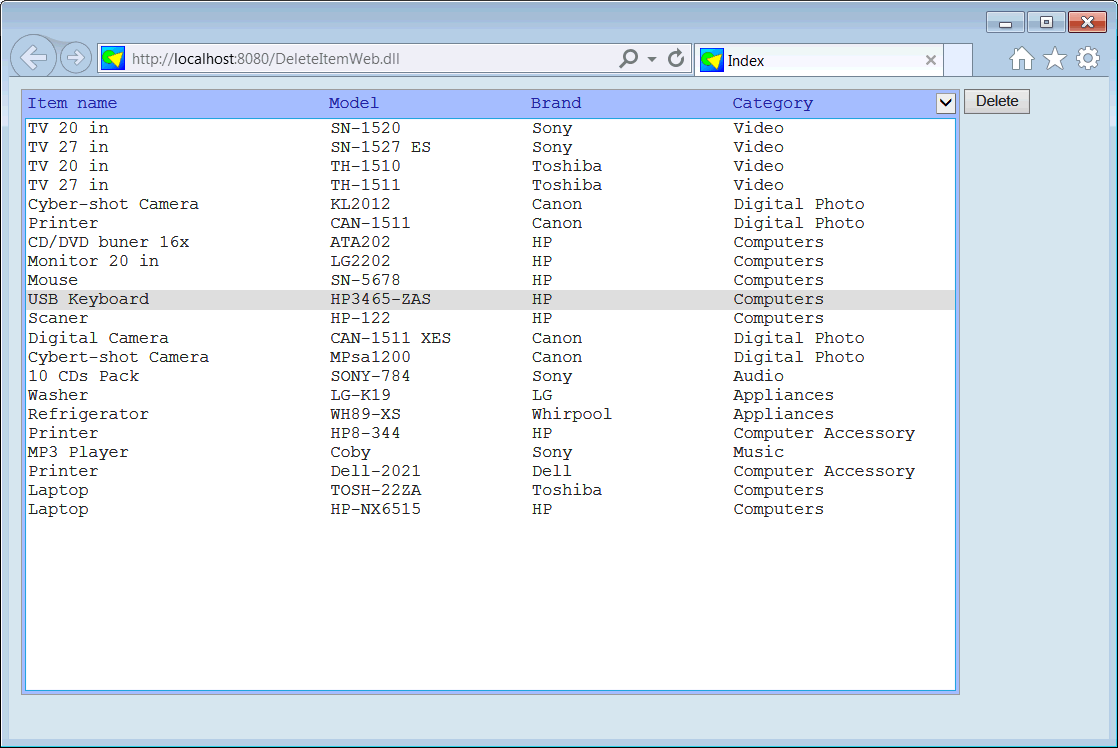The width and height of the screenshot is (1118, 748).
Task: Maximize the browser window
Action: (x=1046, y=23)
